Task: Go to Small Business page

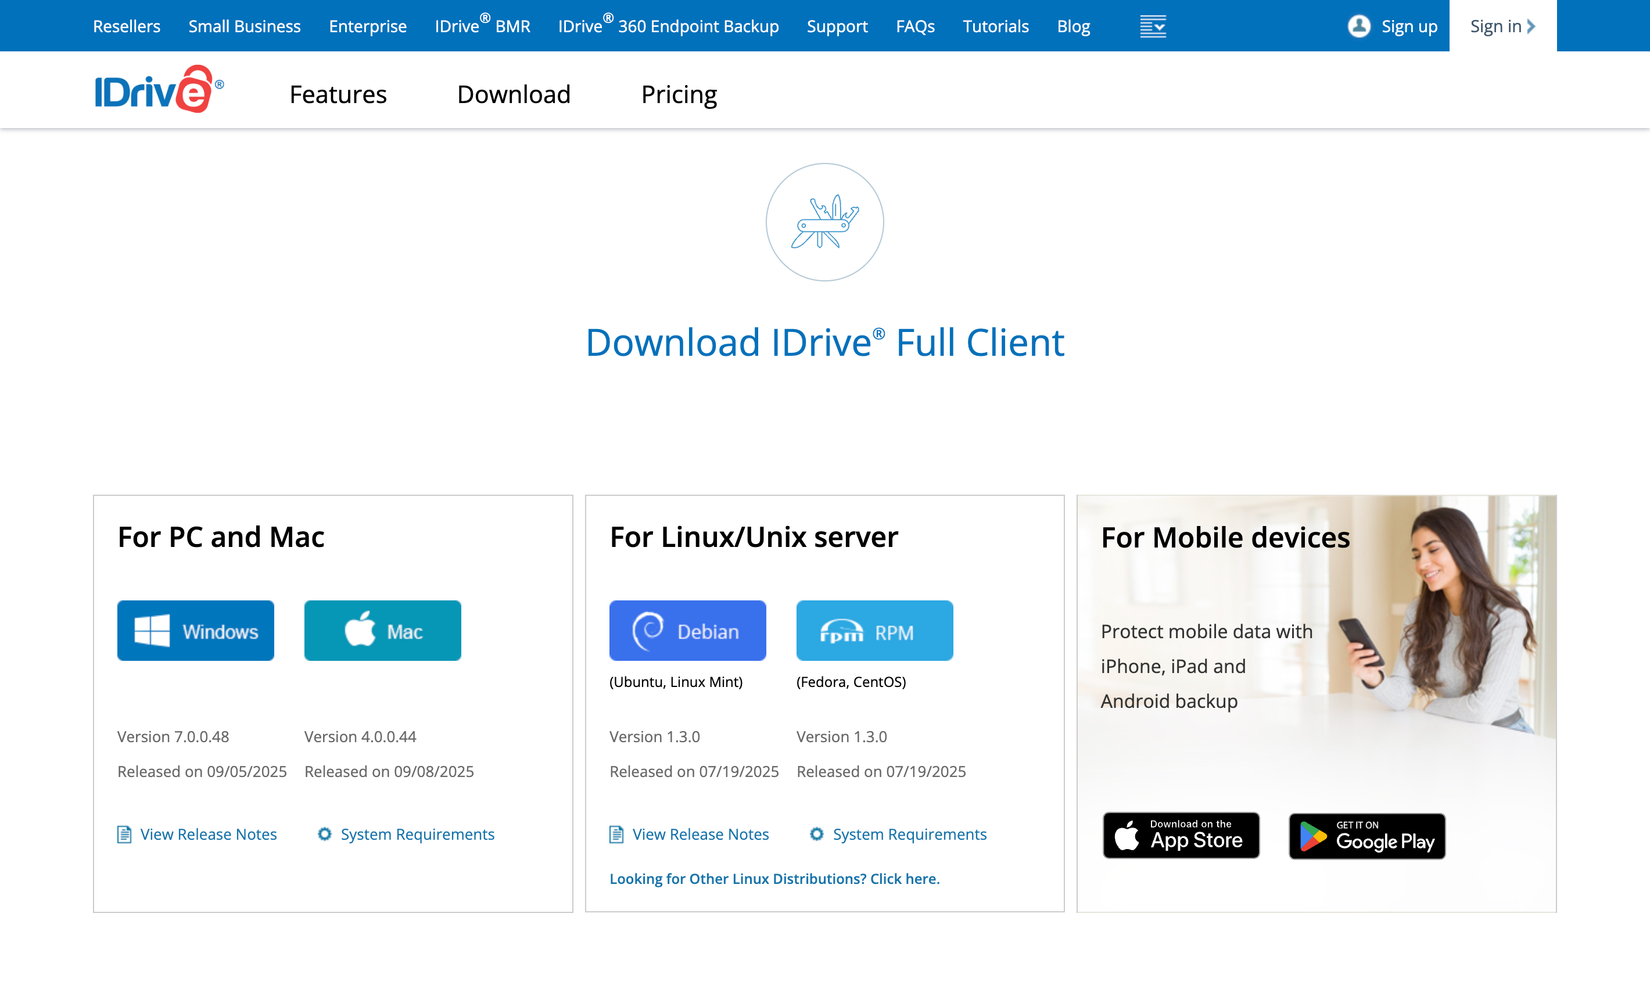Action: coord(245,27)
